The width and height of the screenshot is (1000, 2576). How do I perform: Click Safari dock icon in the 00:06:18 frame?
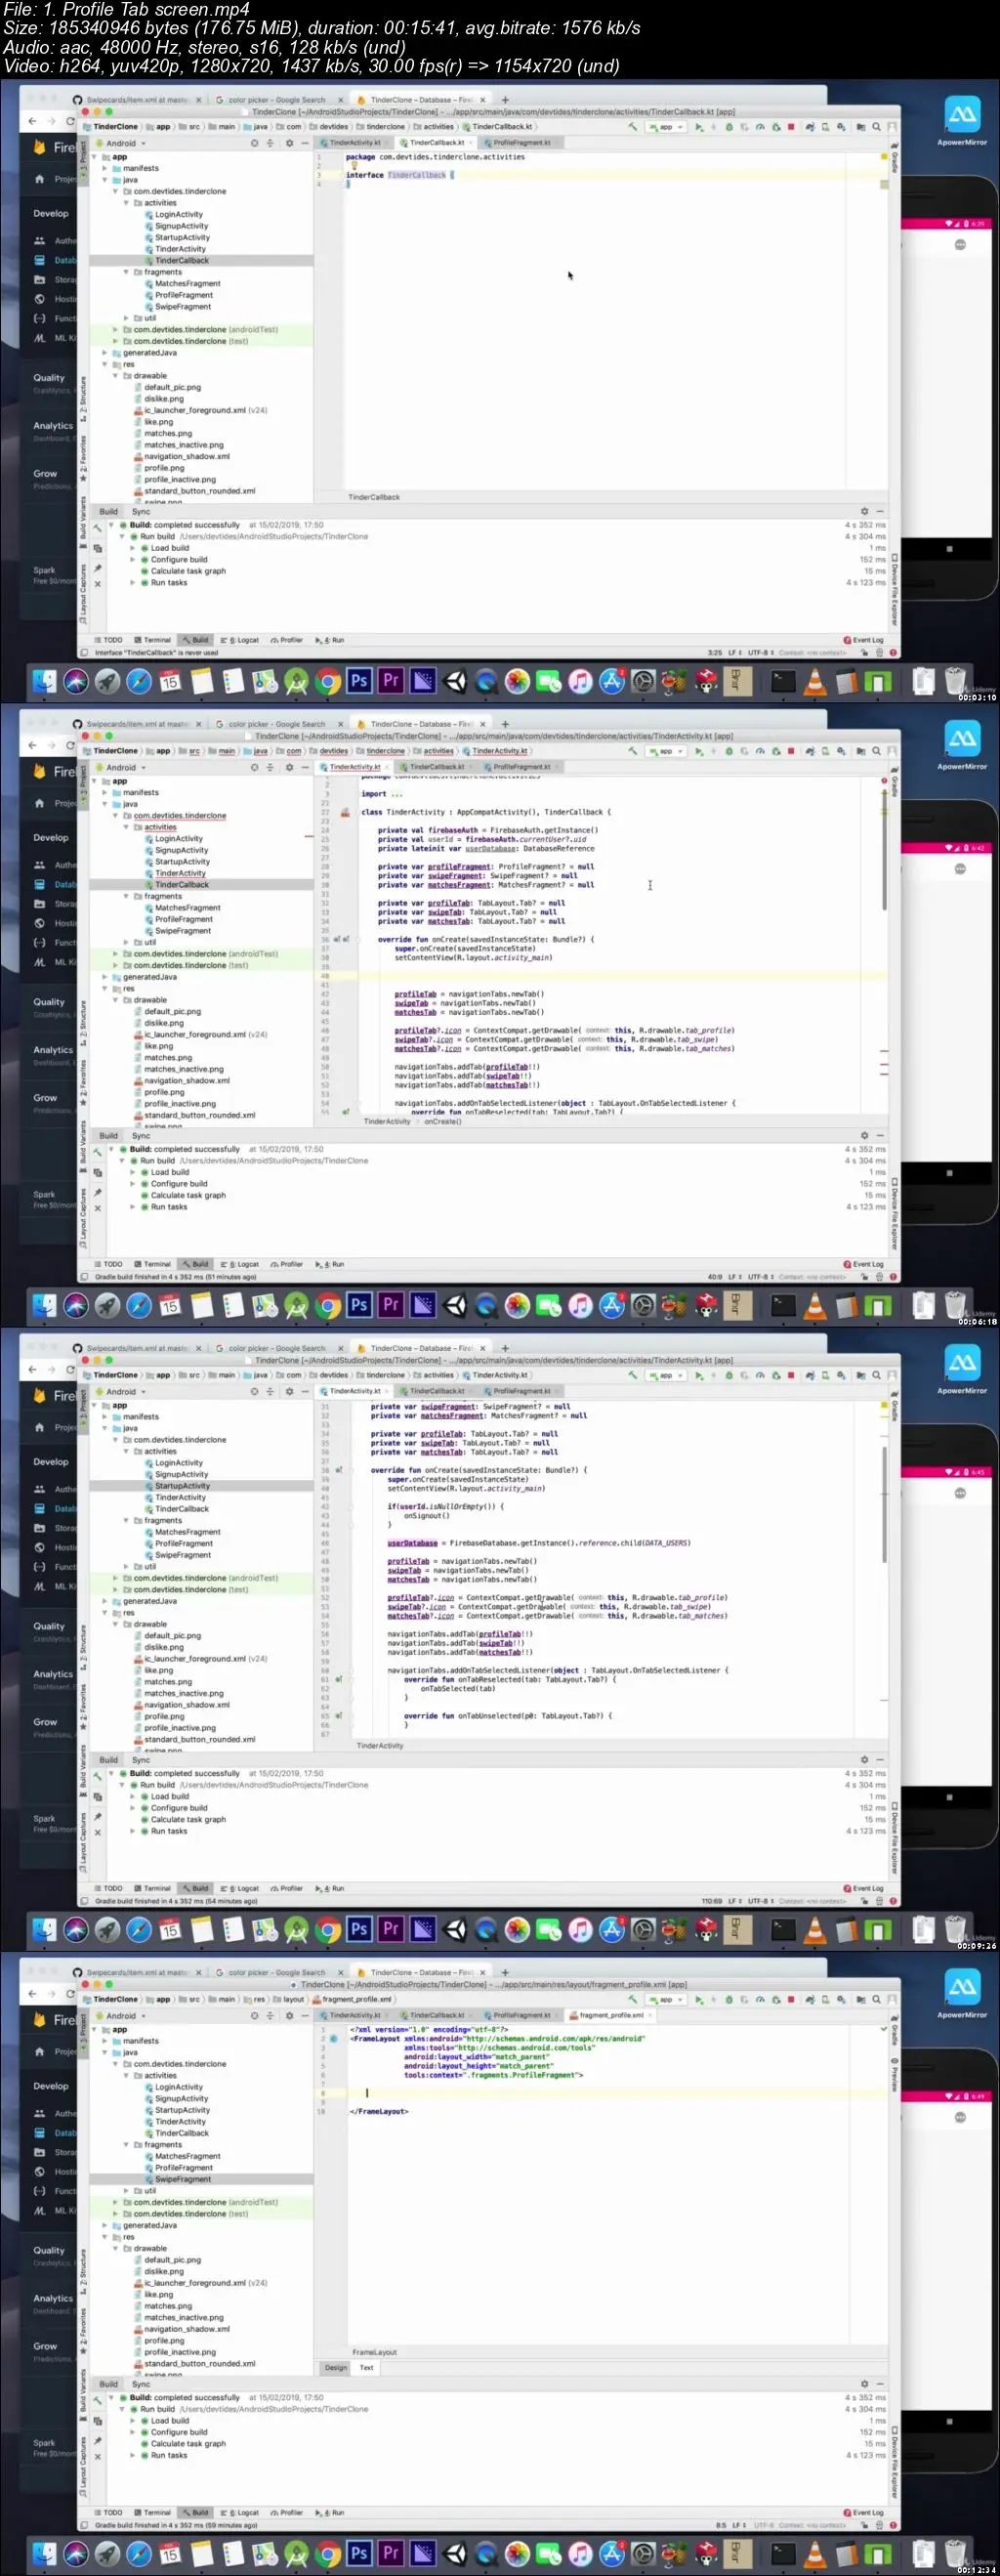139,1306
